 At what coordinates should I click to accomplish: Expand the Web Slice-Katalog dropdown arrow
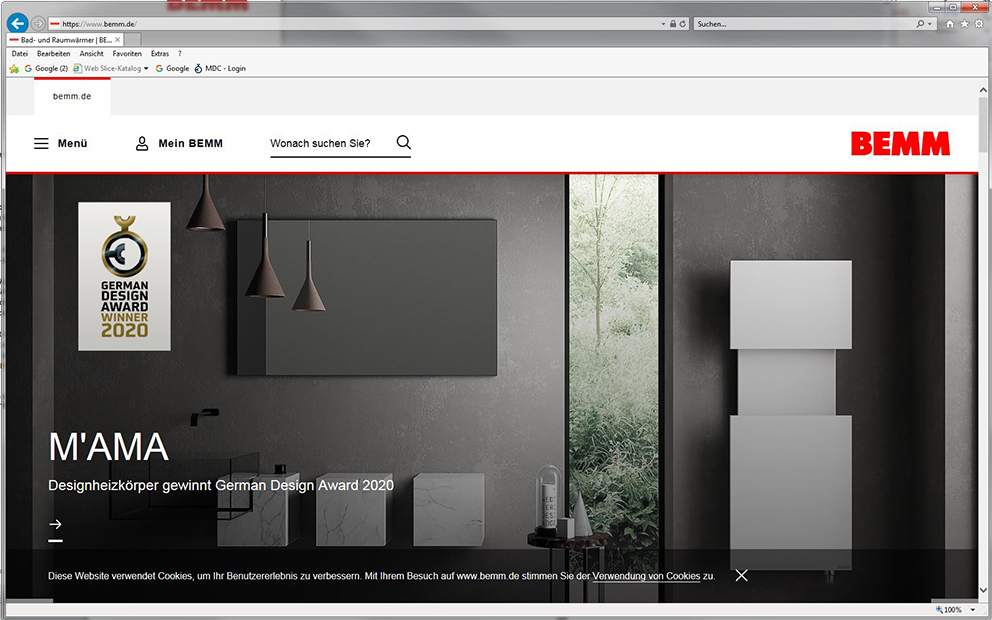pyautogui.click(x=146, y=68)
